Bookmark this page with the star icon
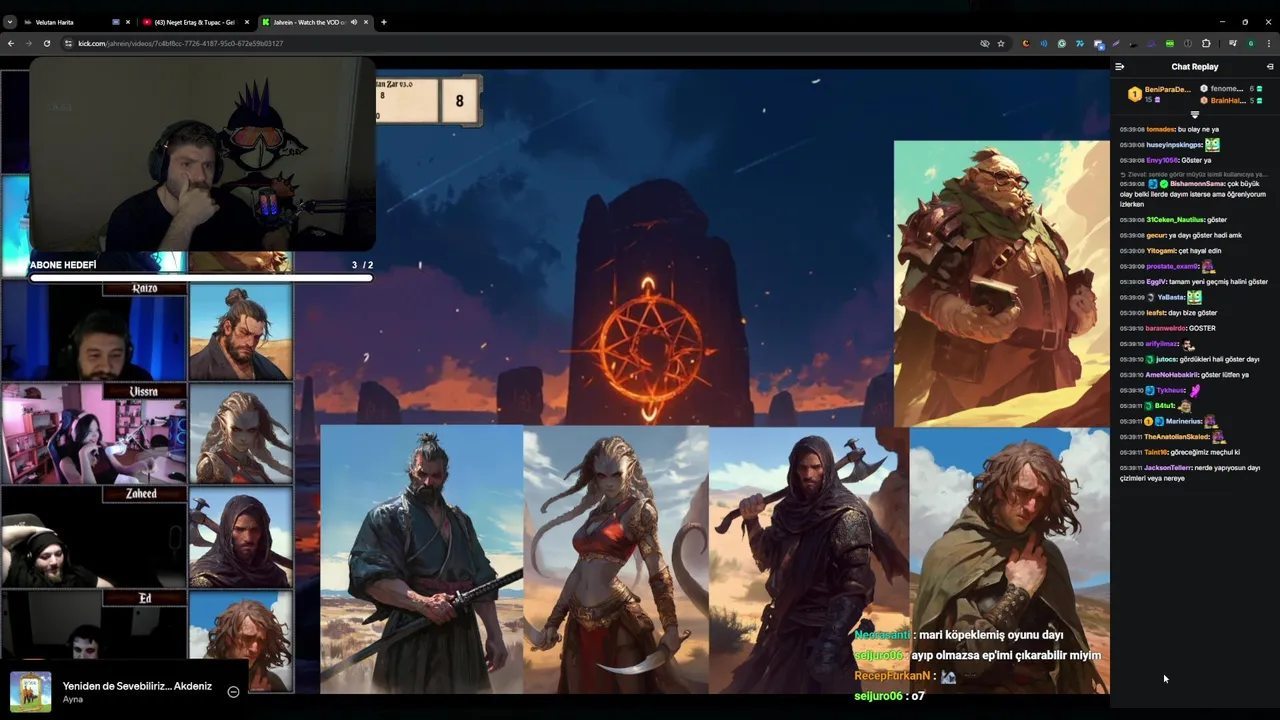Image resolution: width=1280 pixels, height=720 pixels. (1001, 43)
